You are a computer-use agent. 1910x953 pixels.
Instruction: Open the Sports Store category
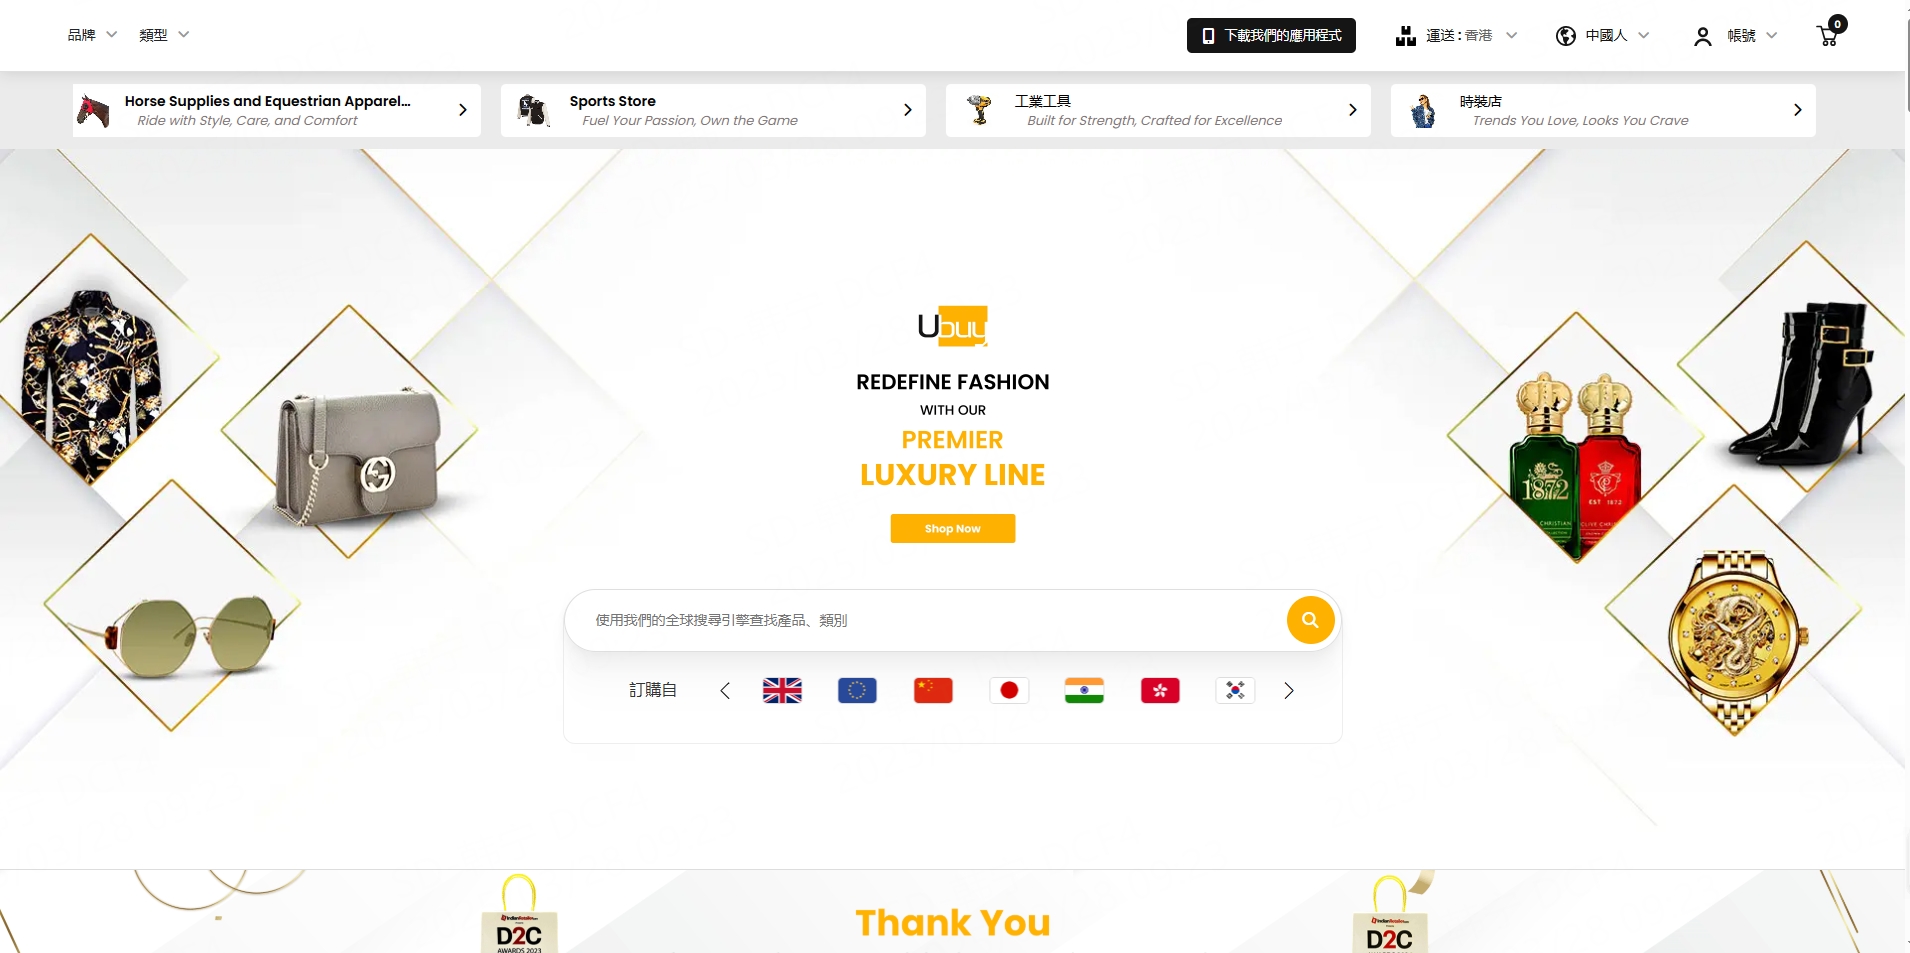pos(713,110)
